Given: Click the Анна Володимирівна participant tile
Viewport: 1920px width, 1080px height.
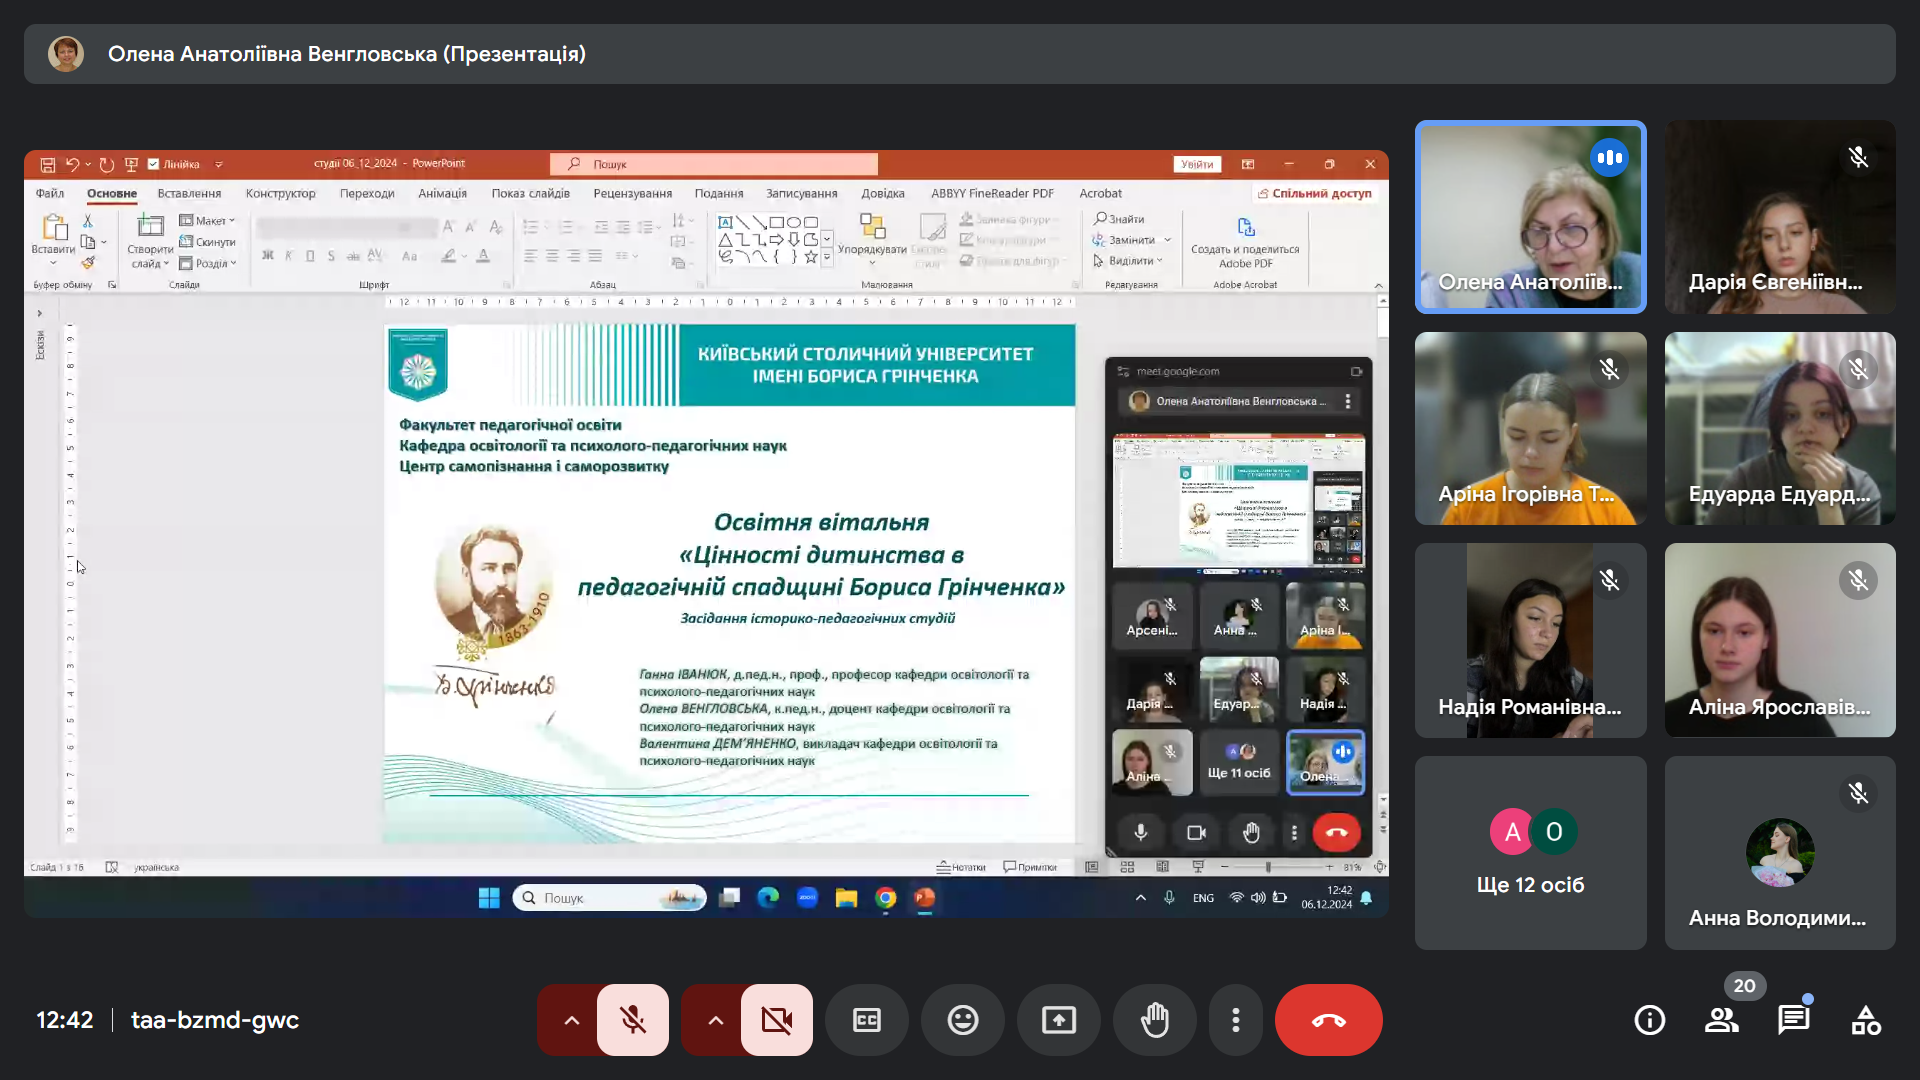Looking at the screenshot, I should point(1779,853).
